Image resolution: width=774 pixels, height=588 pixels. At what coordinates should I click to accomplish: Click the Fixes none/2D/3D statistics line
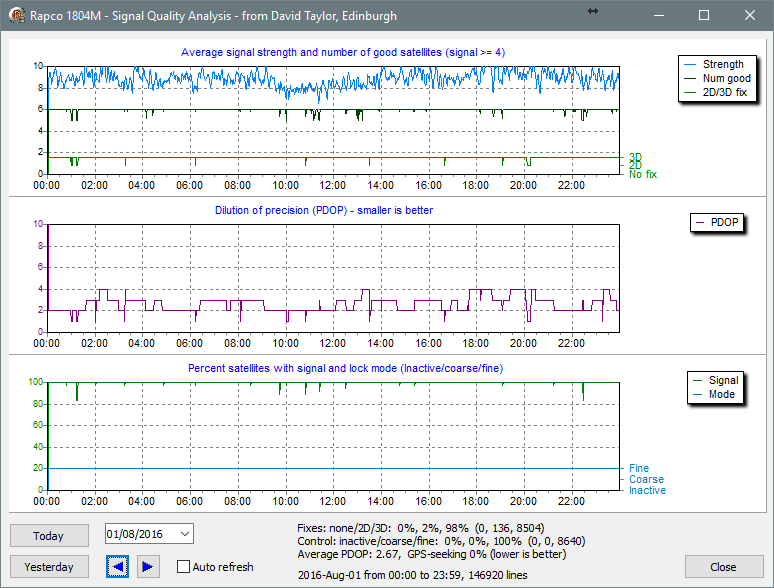point(421,528)
